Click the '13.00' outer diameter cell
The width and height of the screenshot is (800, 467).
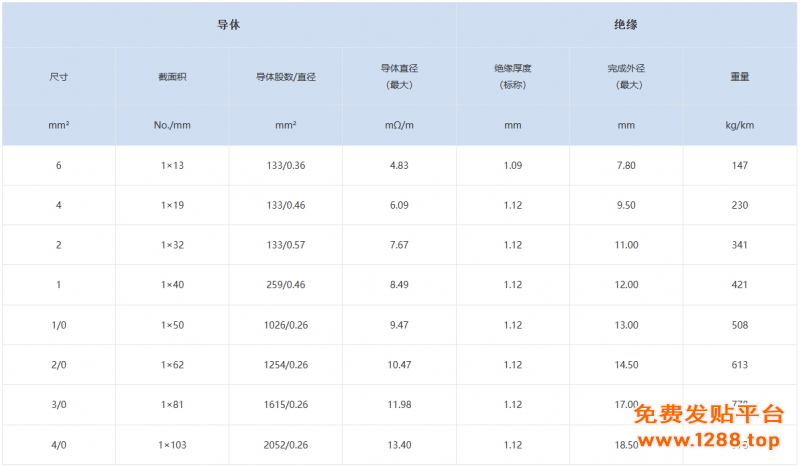coord(626,325)
